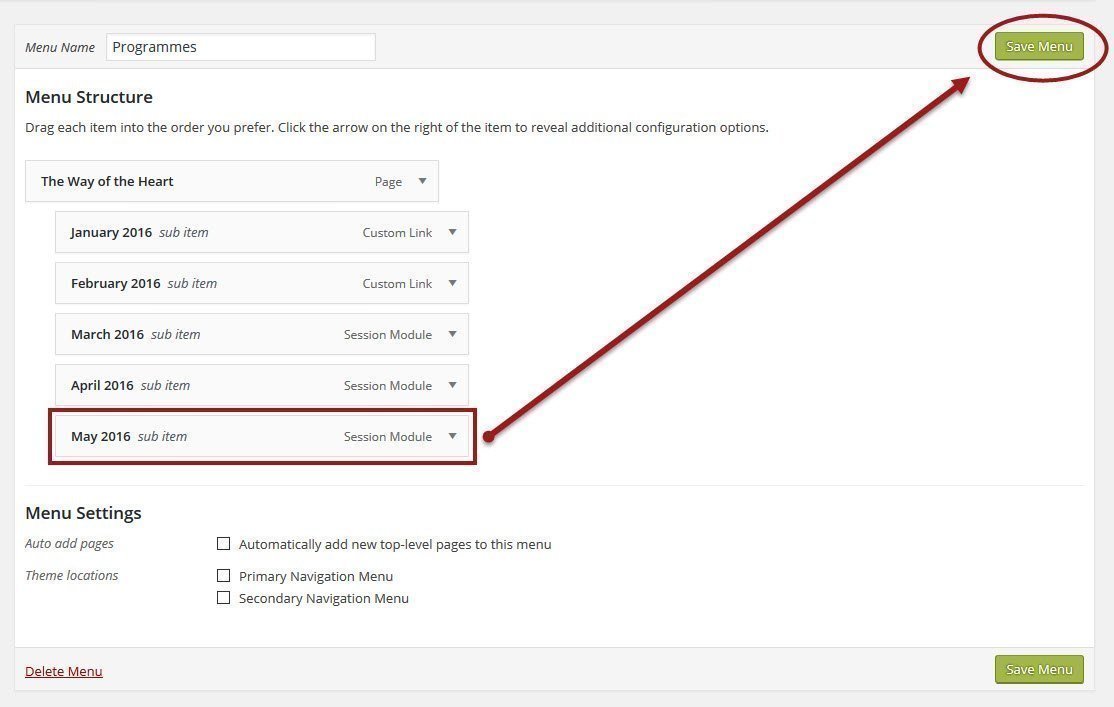1114x707 pixels.
Task: Check the Primary Navigation Menu location
Action: click(x=224, y=575)
